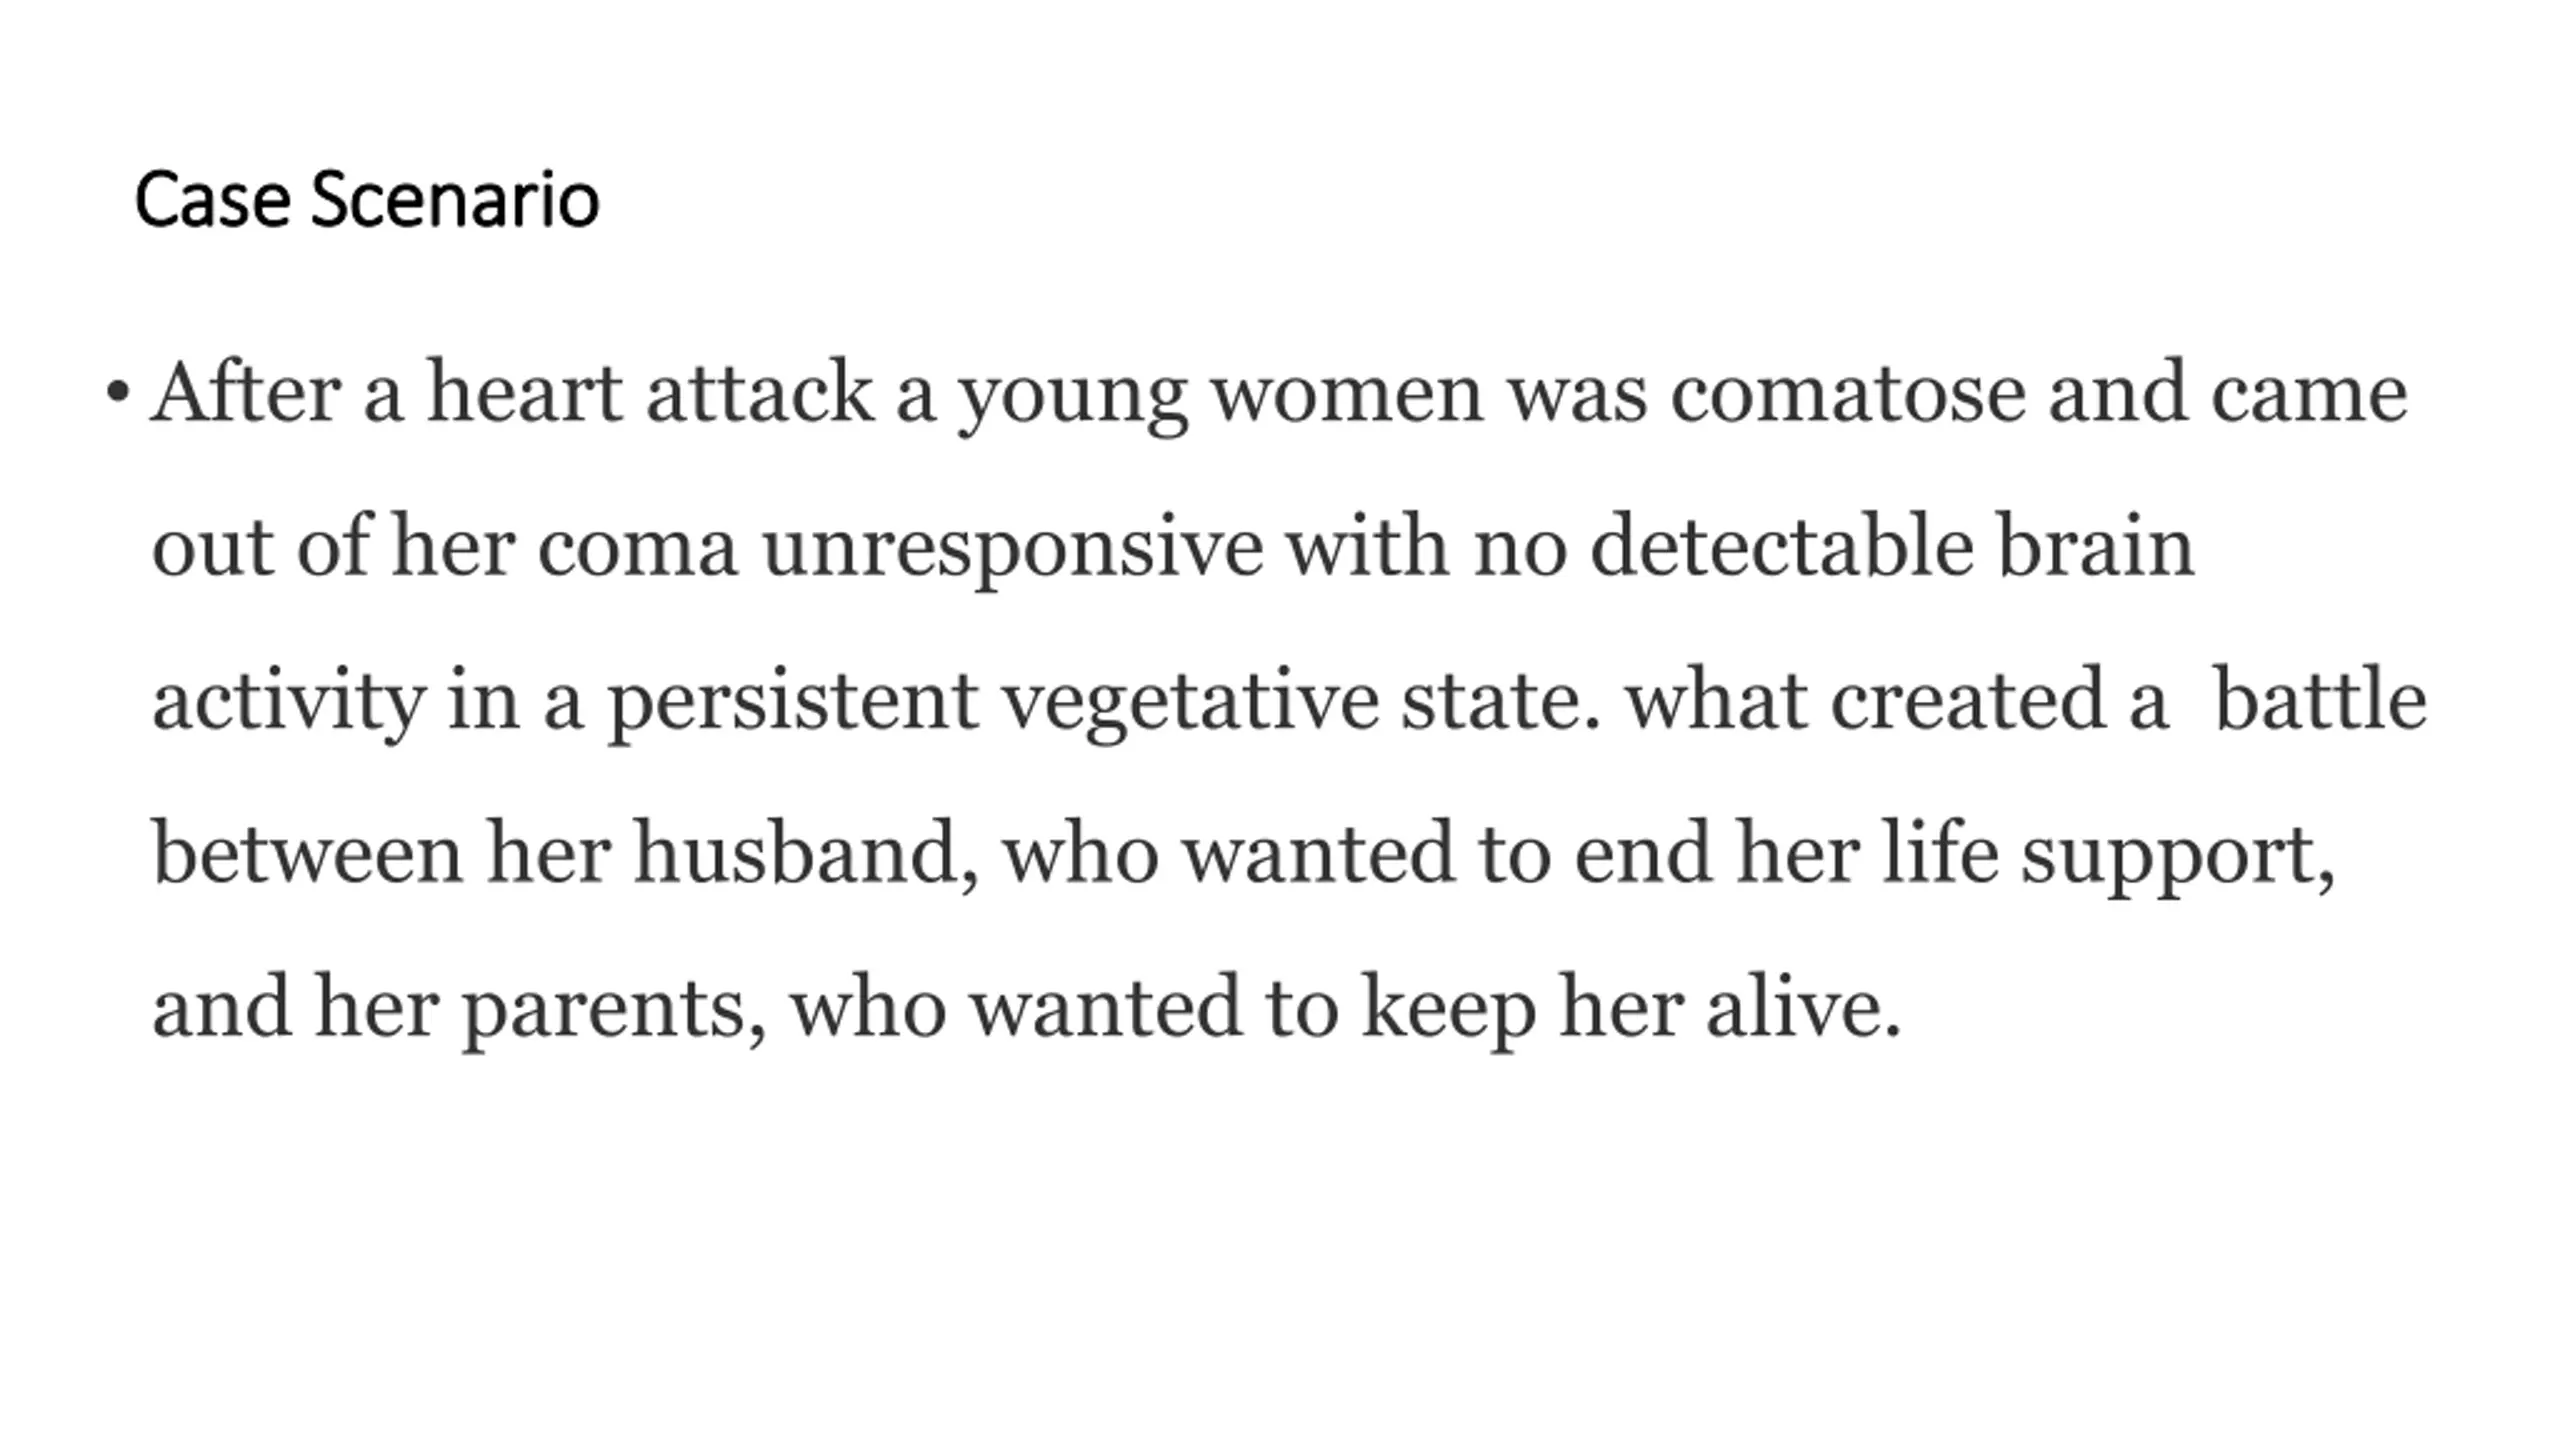Image resolution: width=2560 pixels, height=1440 pixels.
Task: Click the word "brain" ending the second line
Action: pos(2095,546)
